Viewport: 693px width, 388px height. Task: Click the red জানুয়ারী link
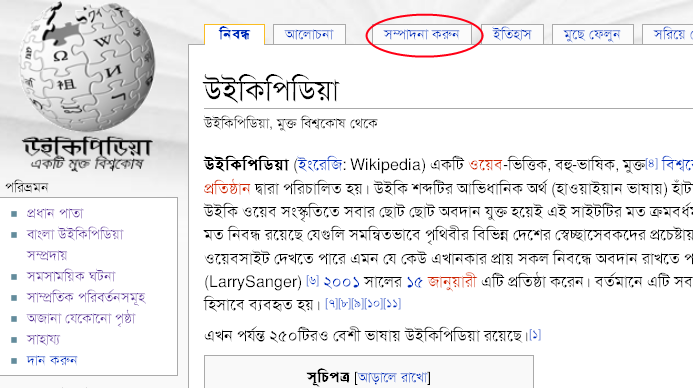[x=452, y=281]
